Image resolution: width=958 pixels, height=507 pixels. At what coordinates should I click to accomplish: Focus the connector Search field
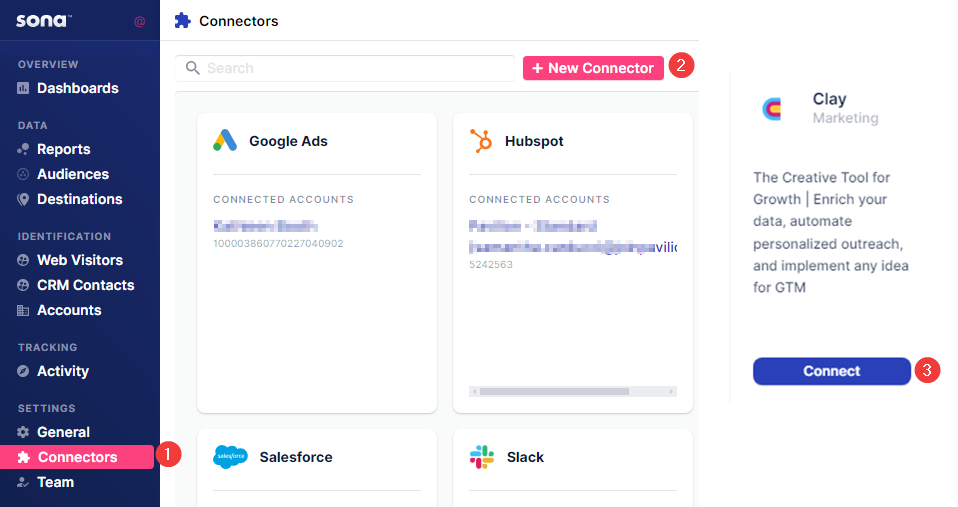345,68
